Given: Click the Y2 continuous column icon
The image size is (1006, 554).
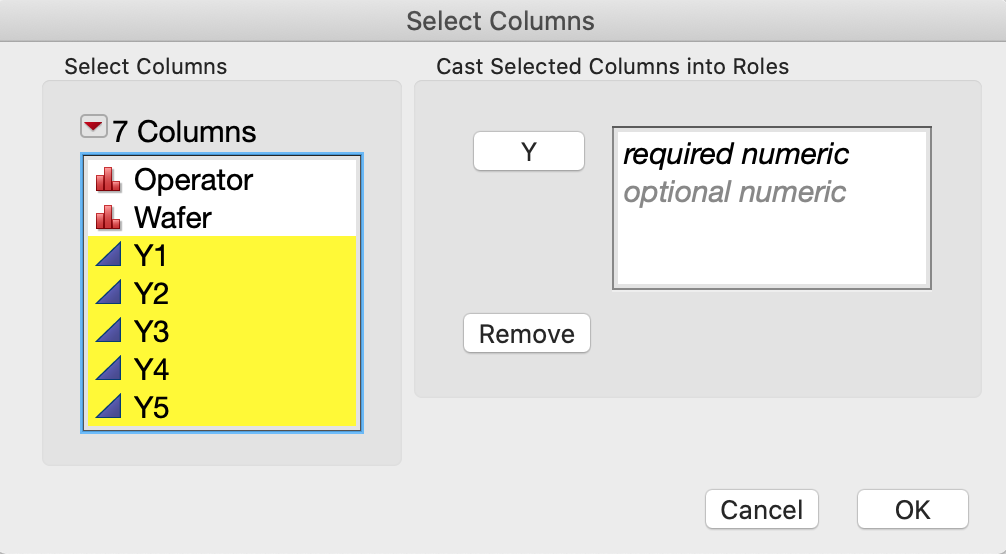Looking at the screenshot, I should (x=107, y=295).
